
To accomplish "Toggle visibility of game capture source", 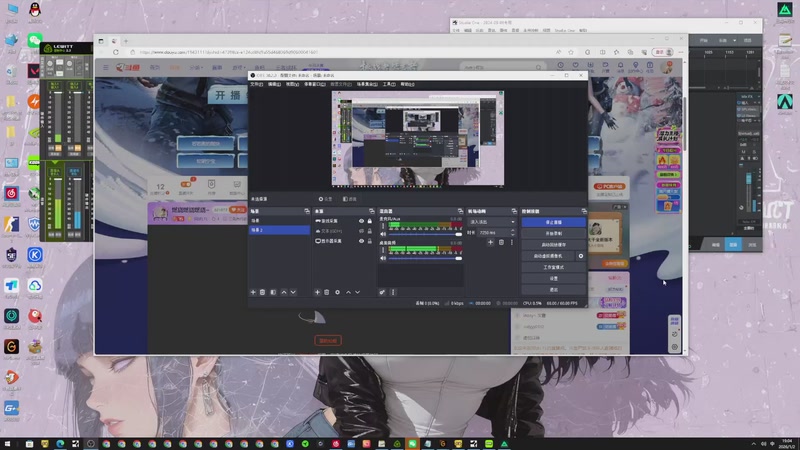I will [x=361, y=221].
